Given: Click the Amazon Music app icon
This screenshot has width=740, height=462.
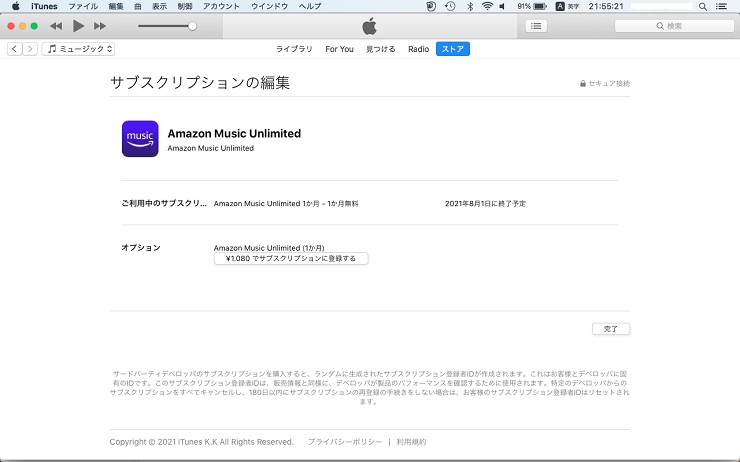Looking at the screenshot, I should pos(140,139).
